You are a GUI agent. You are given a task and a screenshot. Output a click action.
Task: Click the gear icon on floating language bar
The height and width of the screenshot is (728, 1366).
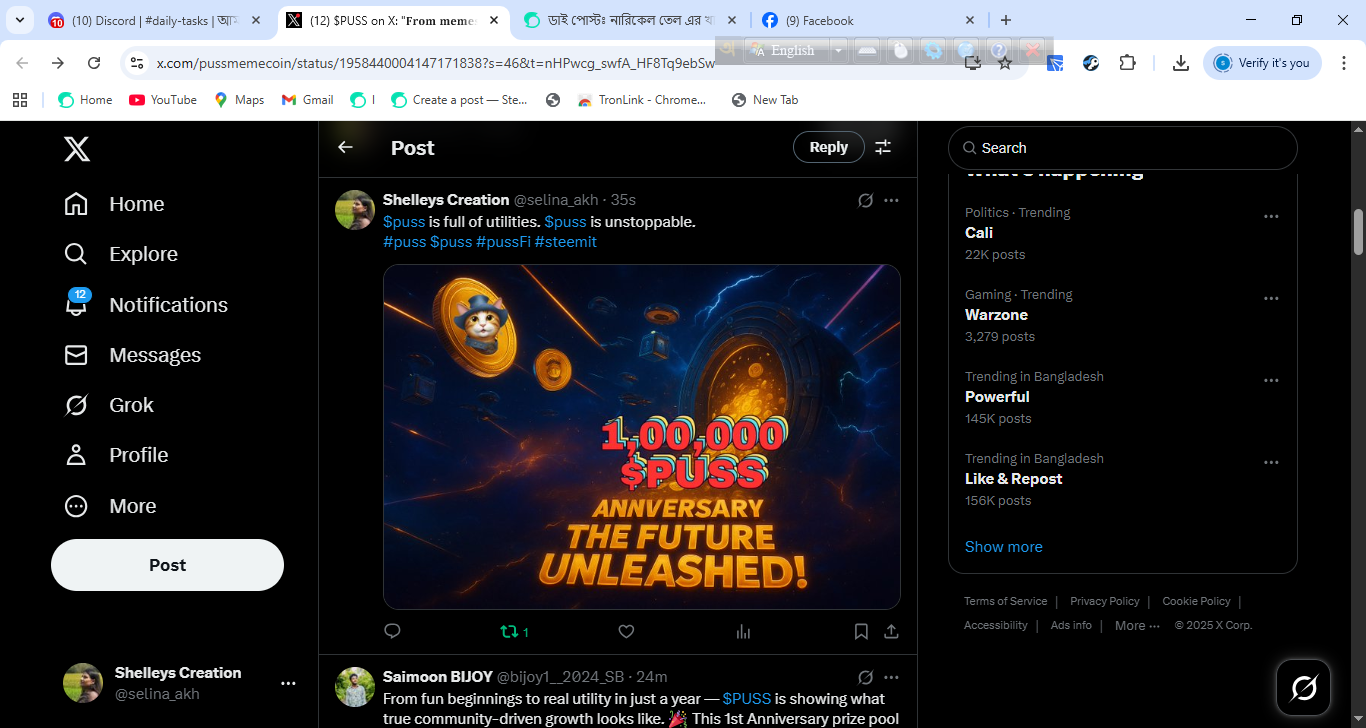(933, 50)
